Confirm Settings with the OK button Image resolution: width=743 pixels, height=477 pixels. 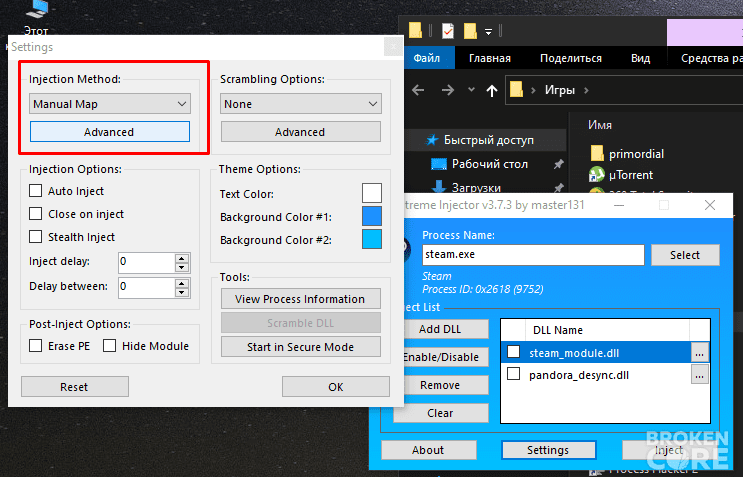pos(336,387)
